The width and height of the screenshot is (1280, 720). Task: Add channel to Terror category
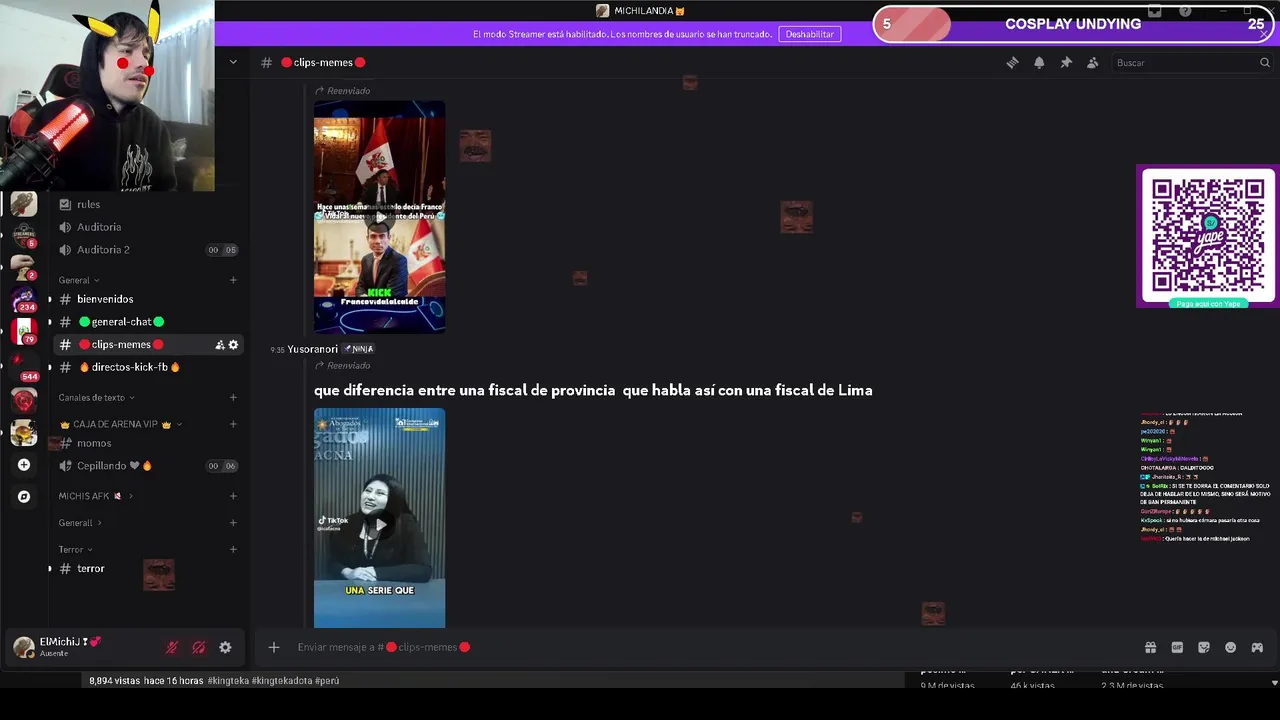point(233,549)
